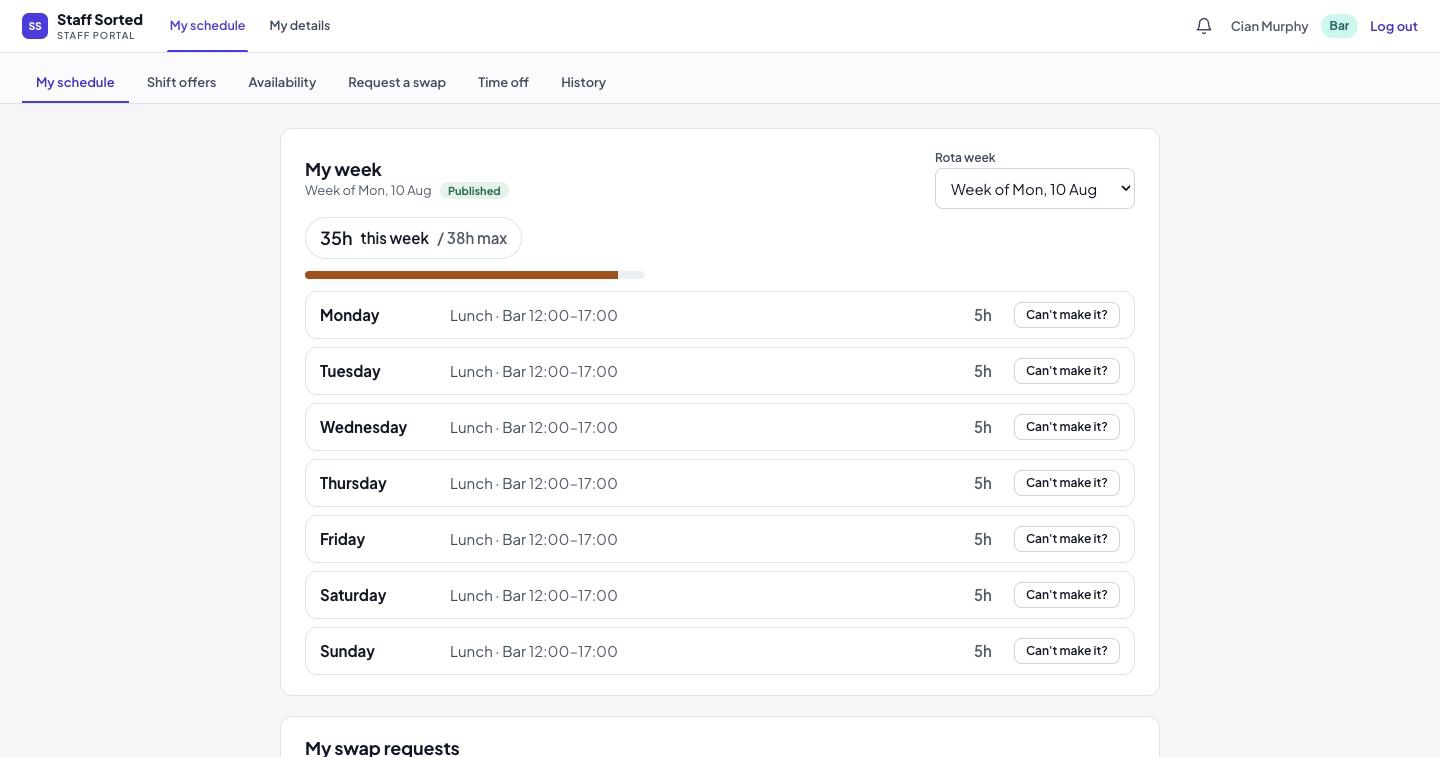1440x757 pixels.
Task: View the History tab
Action: click(x=583, y=82)
